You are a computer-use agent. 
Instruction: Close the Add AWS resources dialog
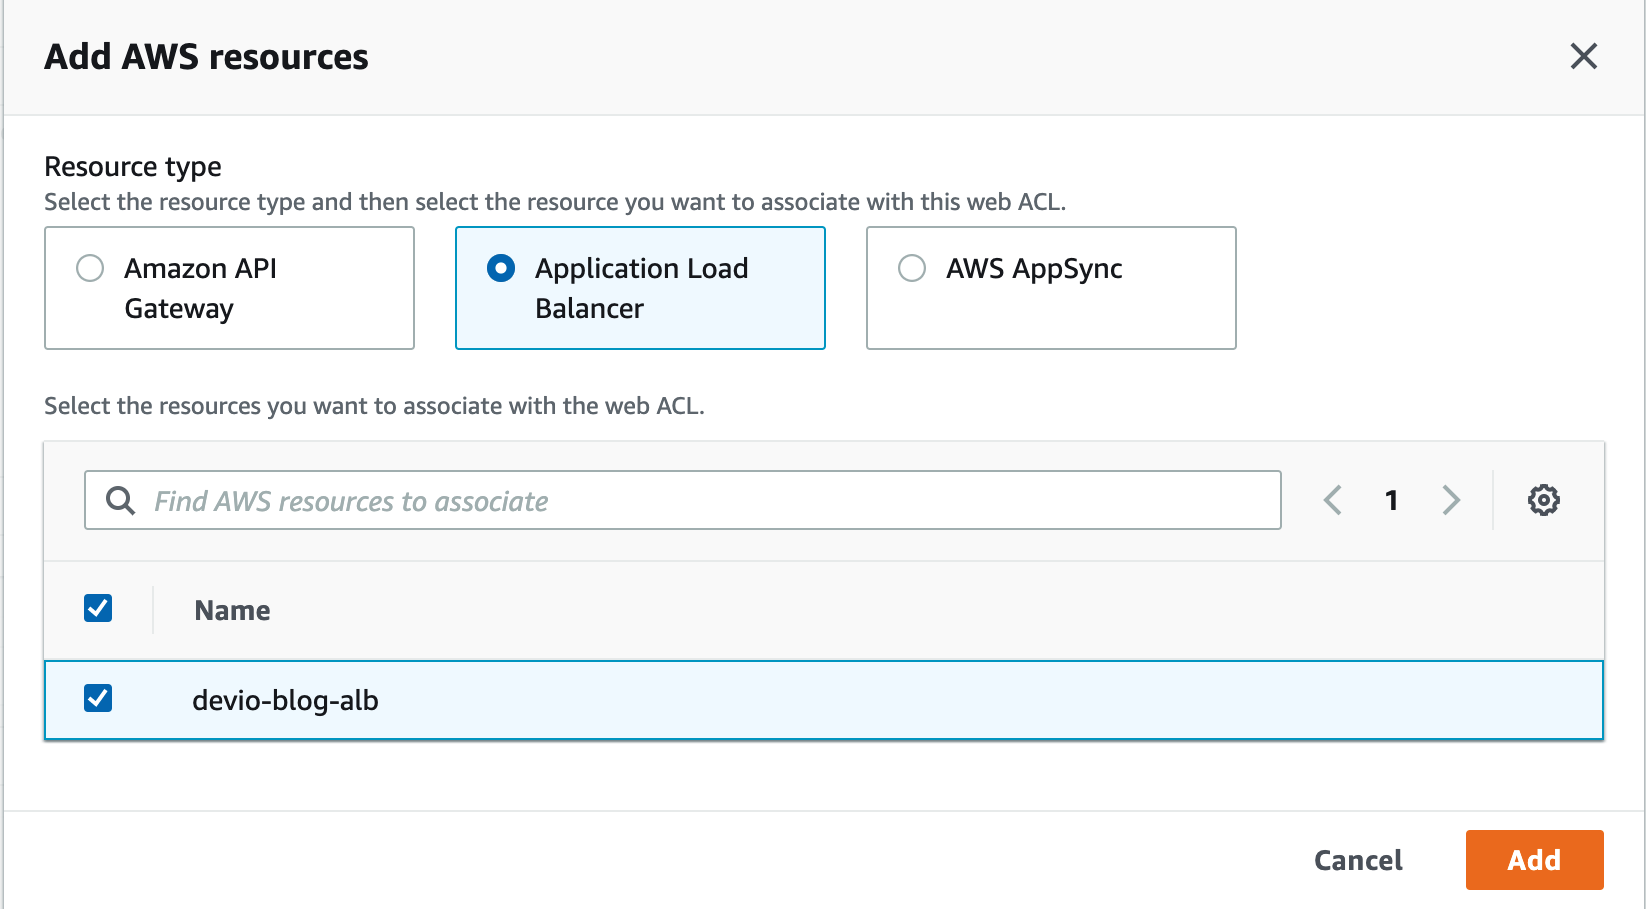pyautogui.click(x=1584, y=57)
